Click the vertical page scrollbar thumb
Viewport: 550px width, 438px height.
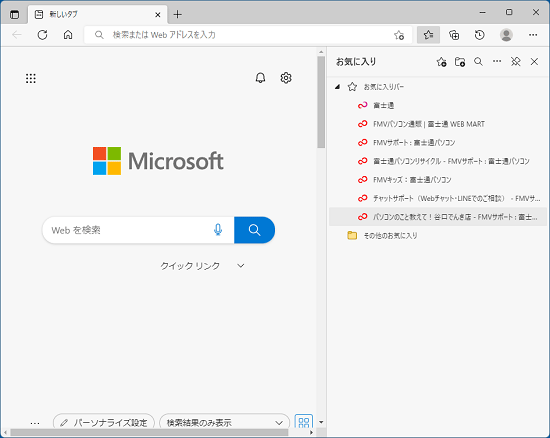pos(321,102)
